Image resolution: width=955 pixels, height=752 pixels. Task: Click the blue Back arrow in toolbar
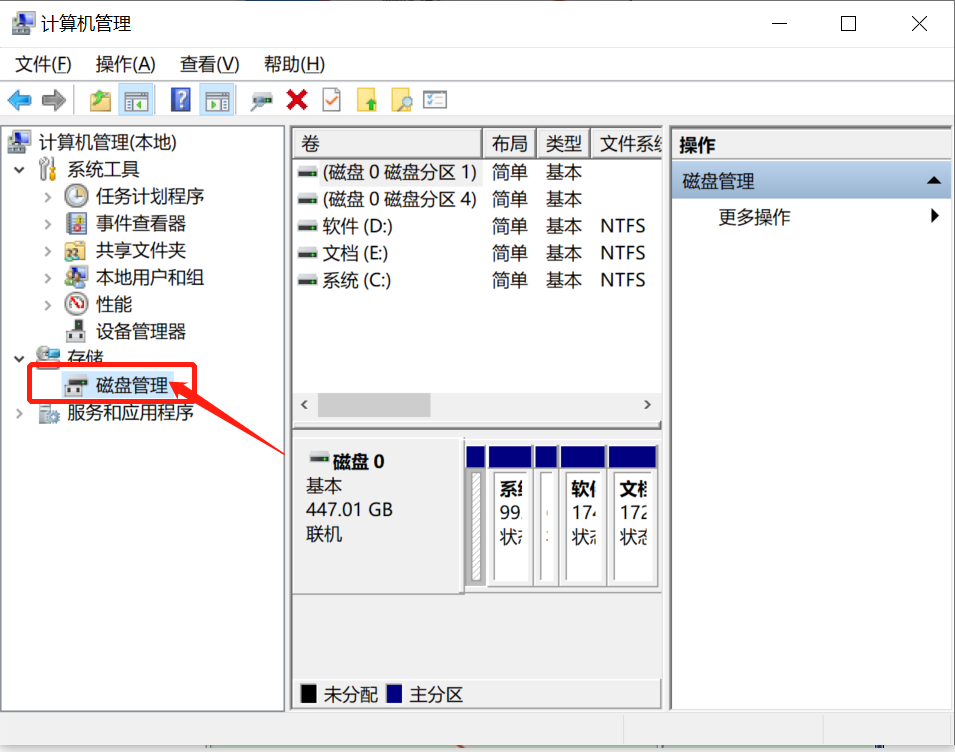pos(20,100)
